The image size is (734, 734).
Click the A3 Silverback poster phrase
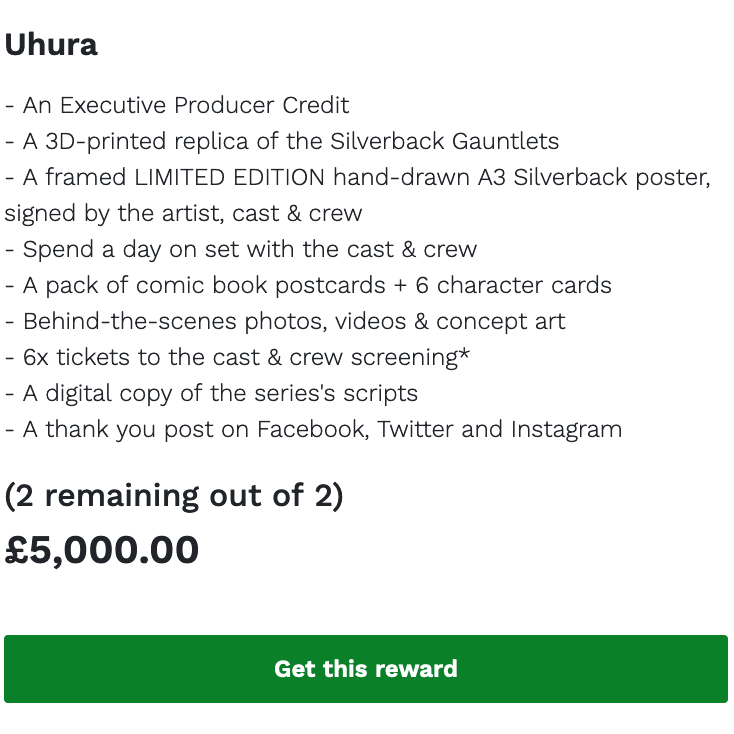(x=594, y=178)
